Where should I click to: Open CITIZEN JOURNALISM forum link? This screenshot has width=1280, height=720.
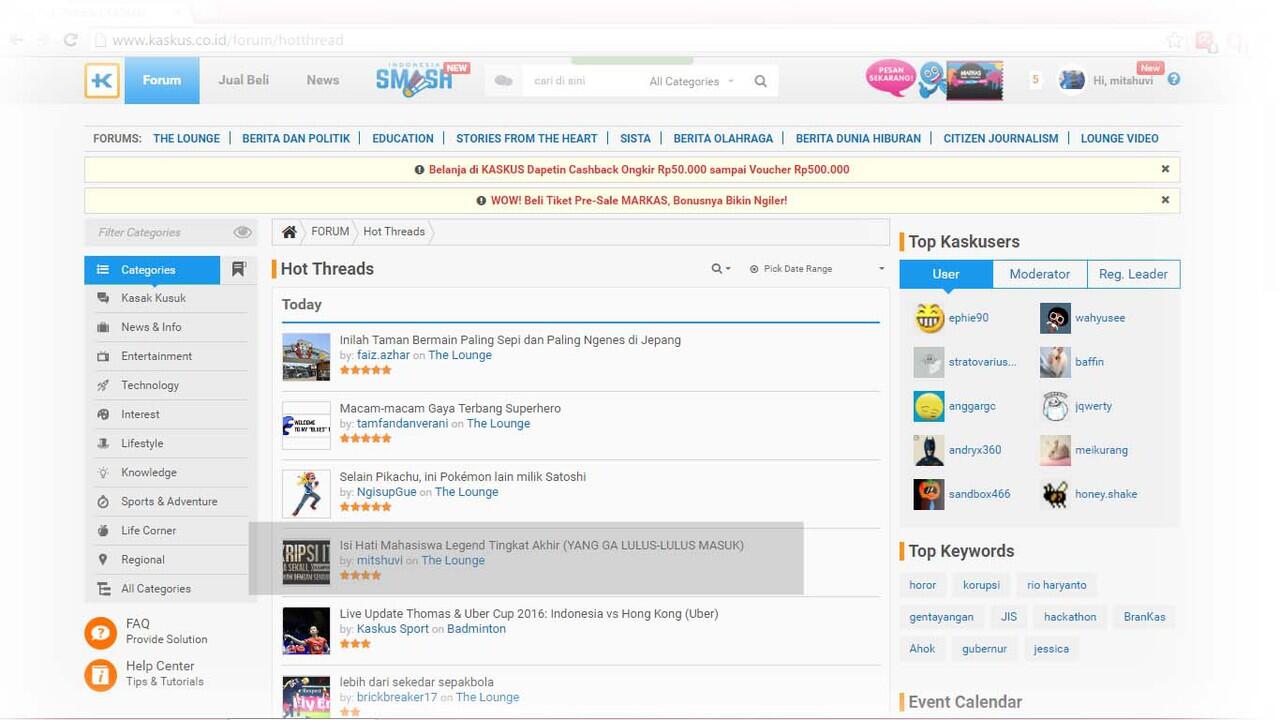pos(1000,139)
